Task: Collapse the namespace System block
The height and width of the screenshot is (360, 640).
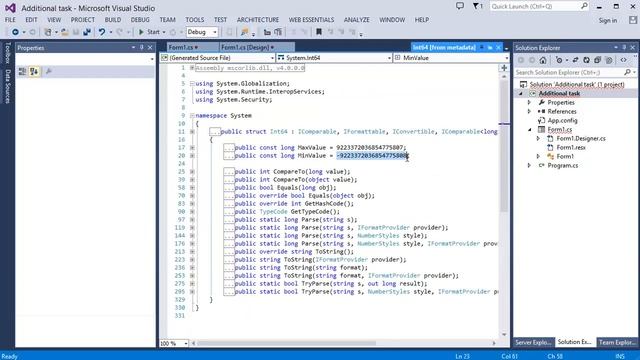Action: [192, 116]
